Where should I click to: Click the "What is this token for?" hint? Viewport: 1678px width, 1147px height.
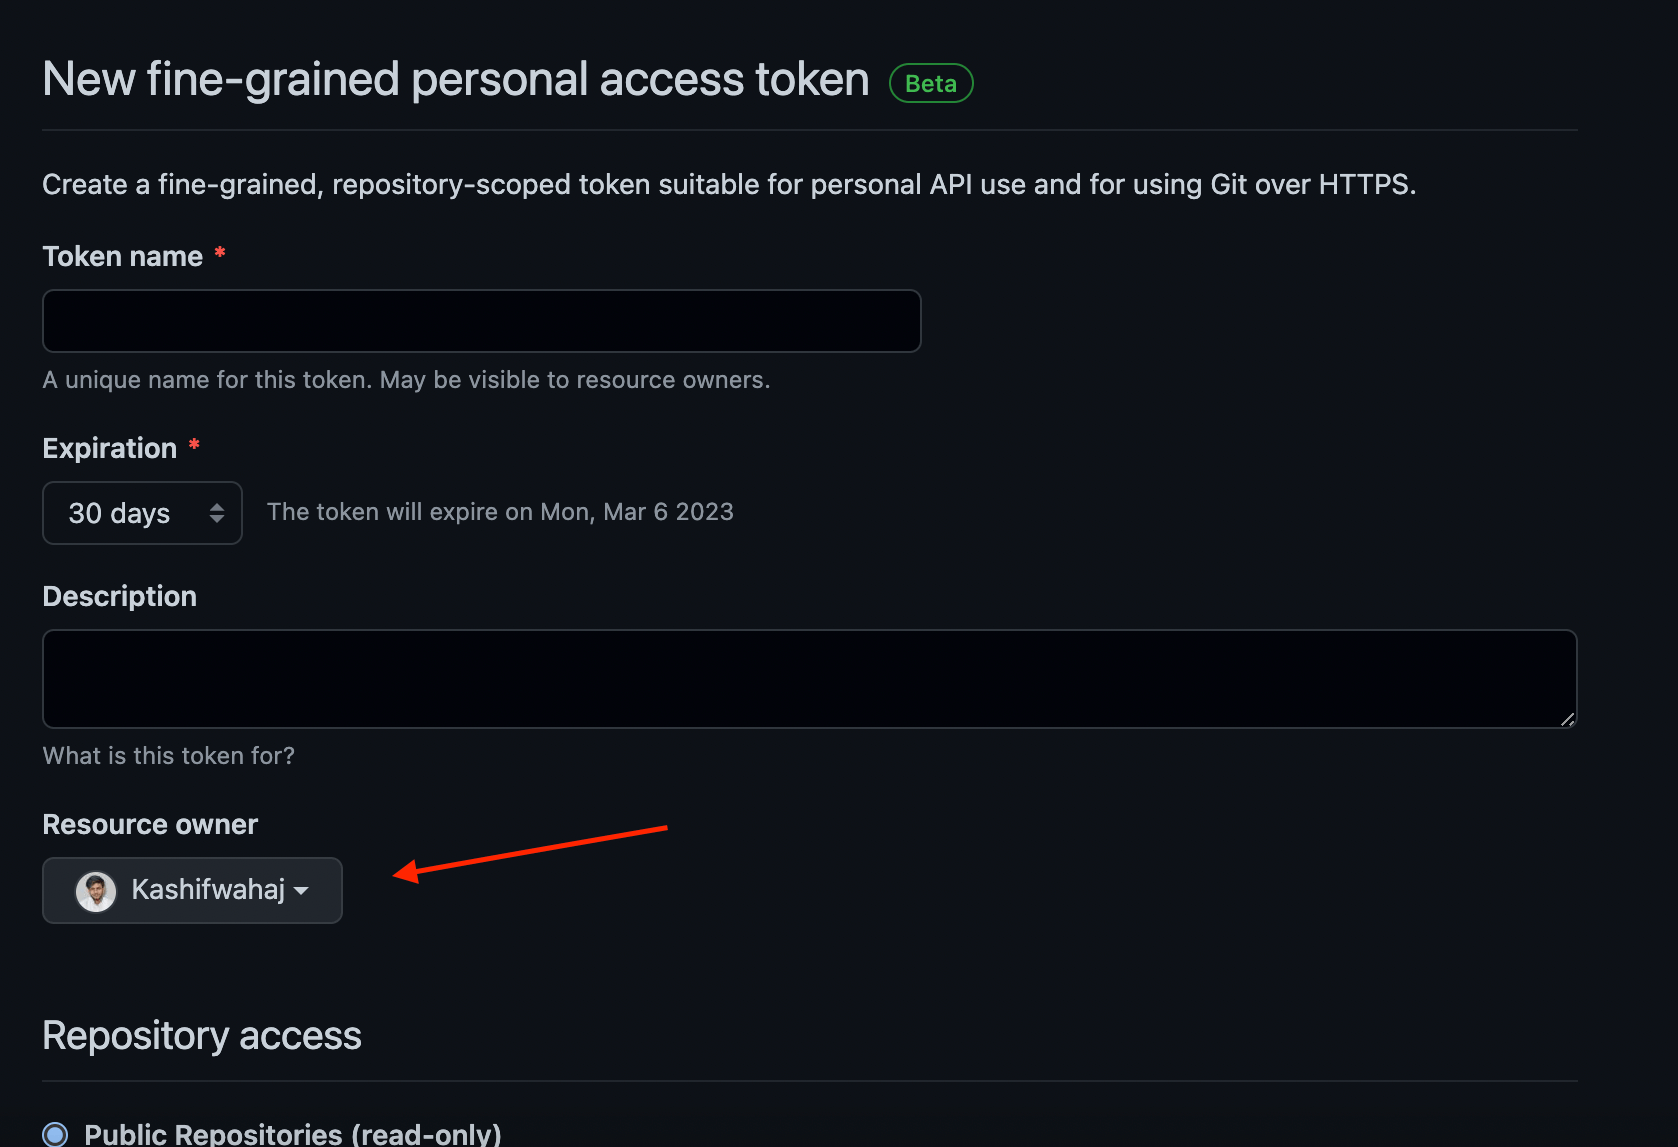pos(169,755)
